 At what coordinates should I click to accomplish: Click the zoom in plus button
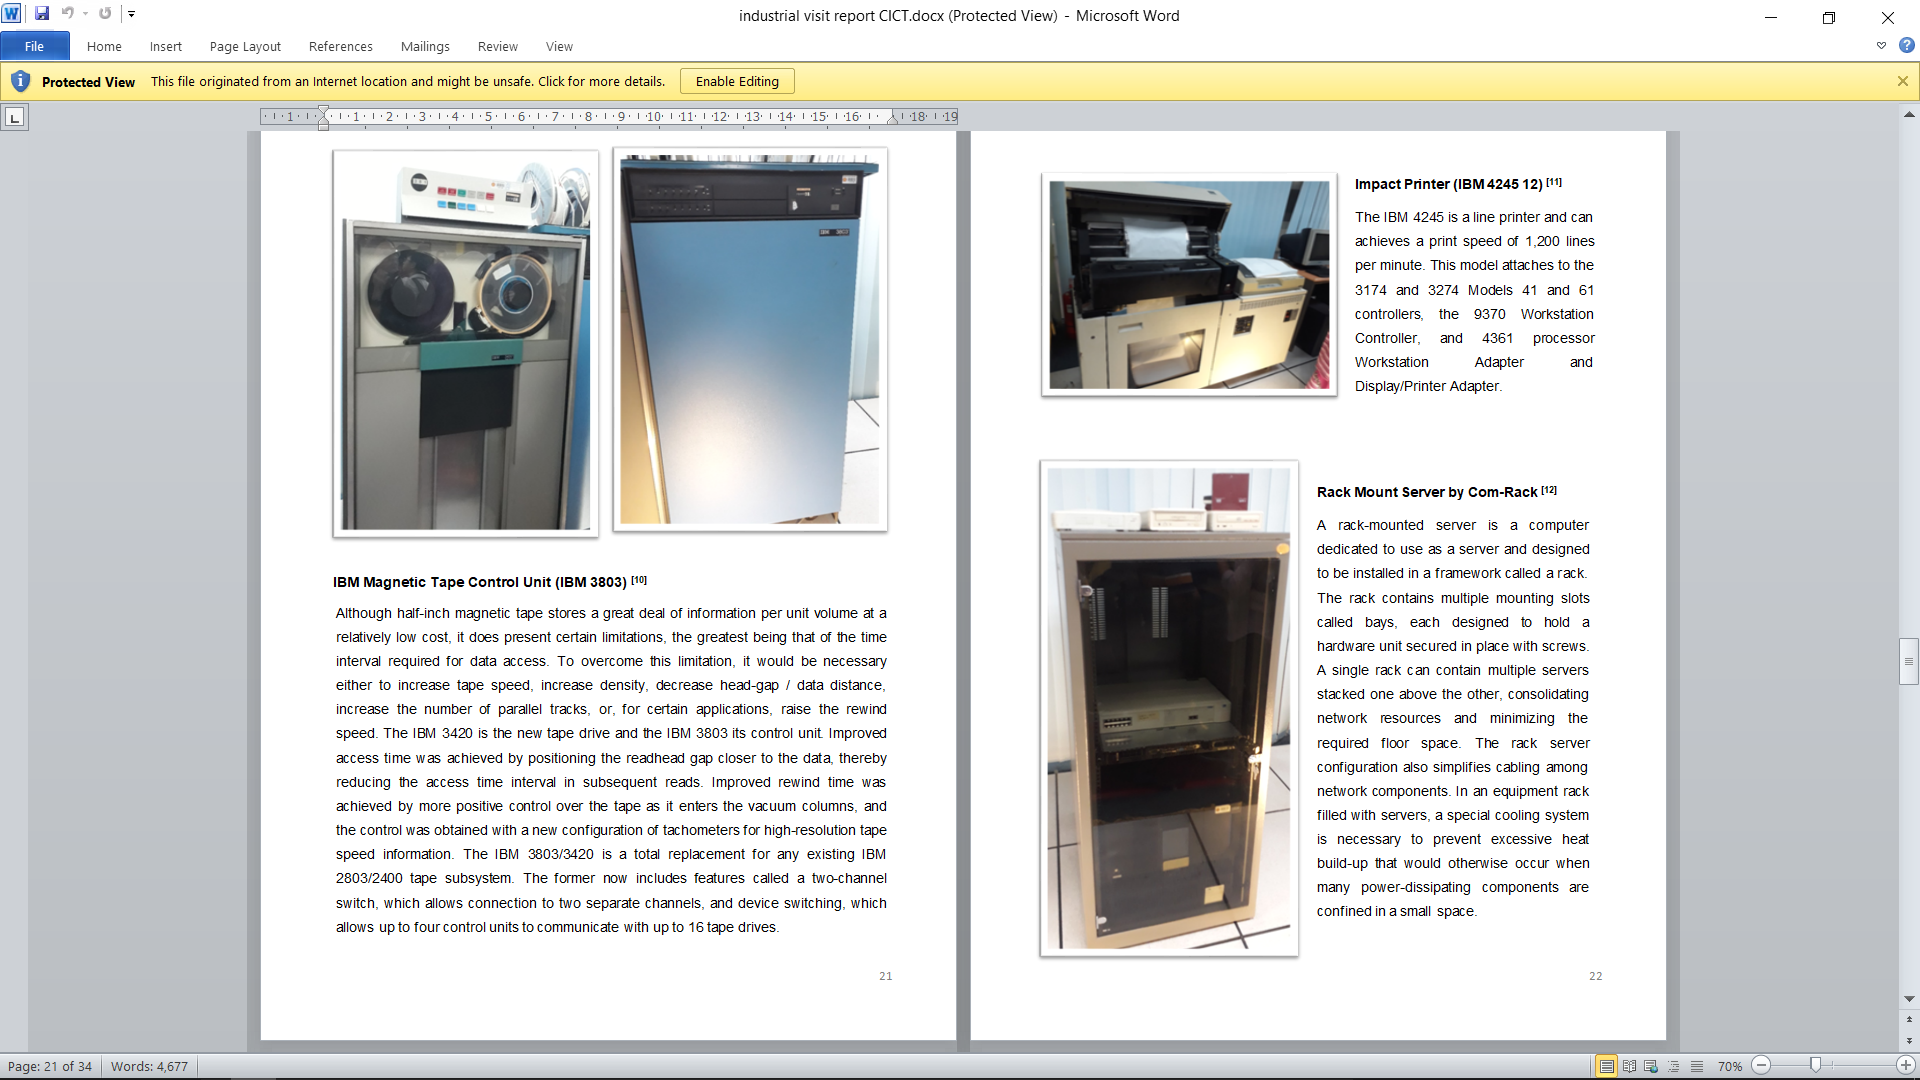pyautogui.click(x=1906, y=1066)
